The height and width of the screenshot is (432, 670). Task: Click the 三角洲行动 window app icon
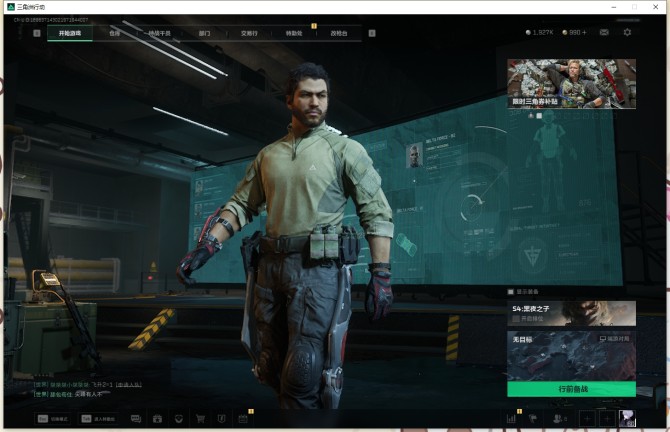coord(11,7)
